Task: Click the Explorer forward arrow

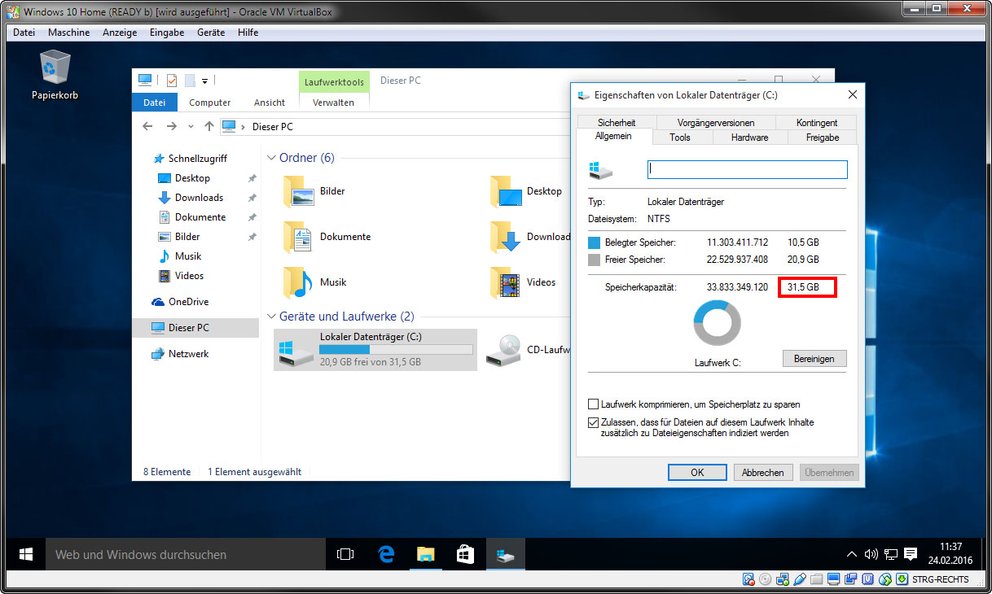Action: tap(171, 127)
